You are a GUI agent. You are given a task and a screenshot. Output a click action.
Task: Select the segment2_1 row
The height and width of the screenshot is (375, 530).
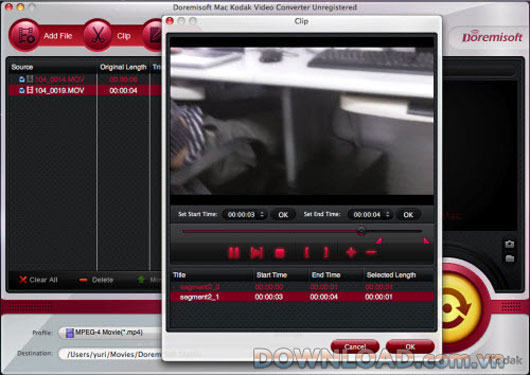point(302,297)
